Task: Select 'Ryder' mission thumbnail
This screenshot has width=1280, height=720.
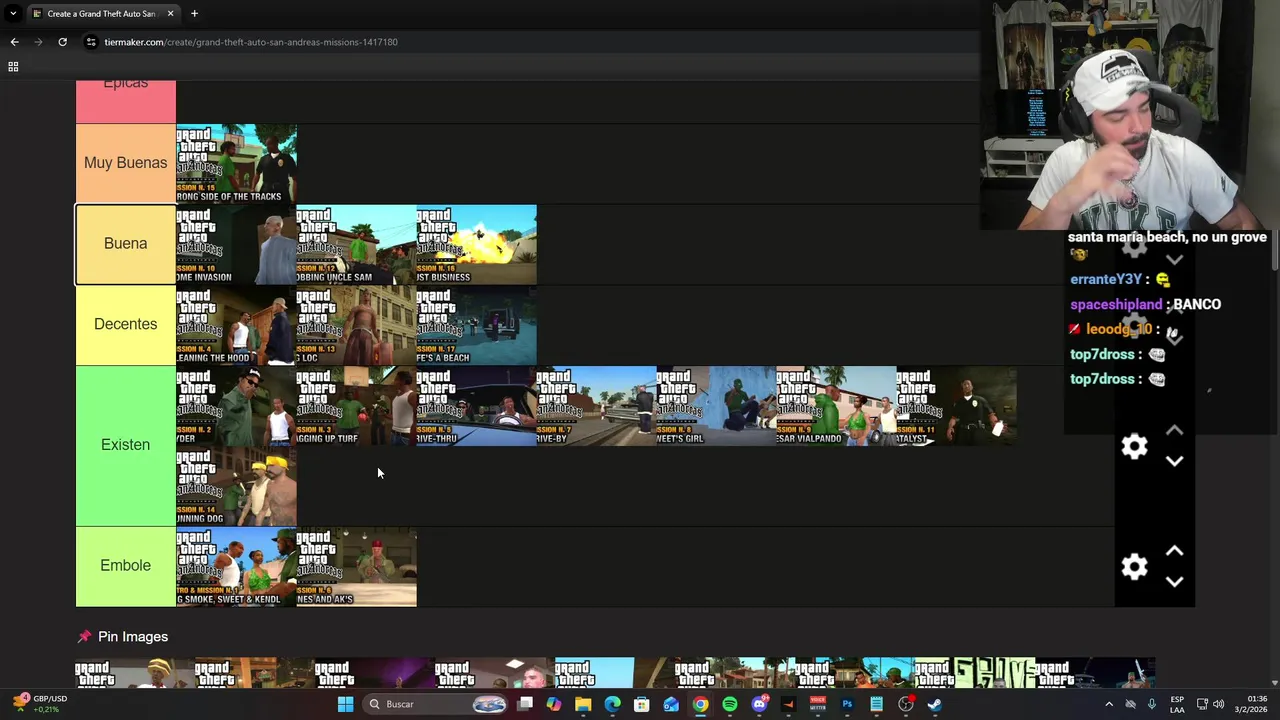Action: pos(236,406)
